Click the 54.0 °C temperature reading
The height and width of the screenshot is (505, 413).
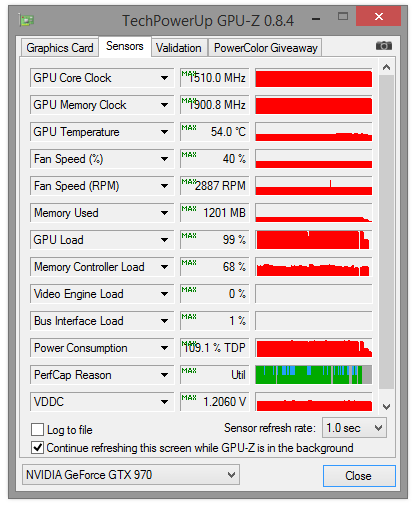215,132
